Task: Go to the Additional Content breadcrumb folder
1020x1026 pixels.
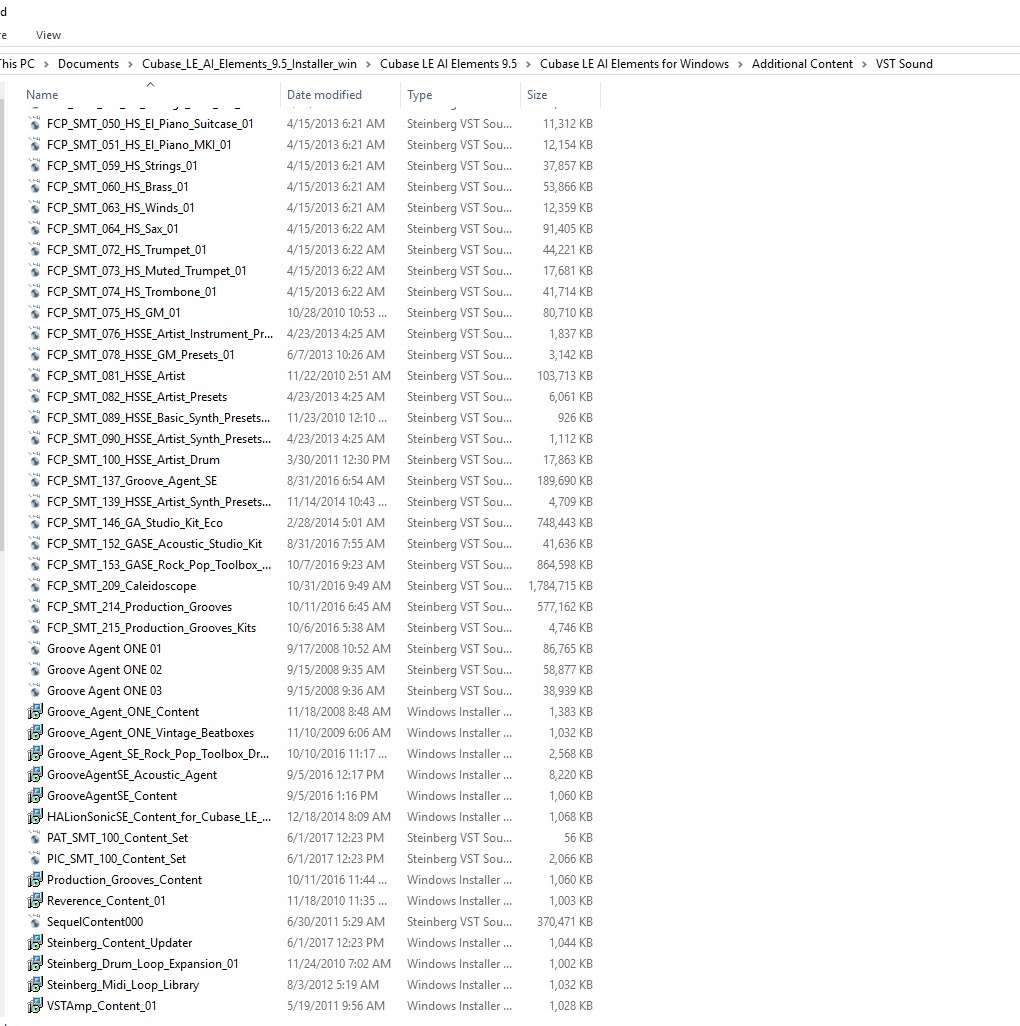Action: click(x=802, y=63)
